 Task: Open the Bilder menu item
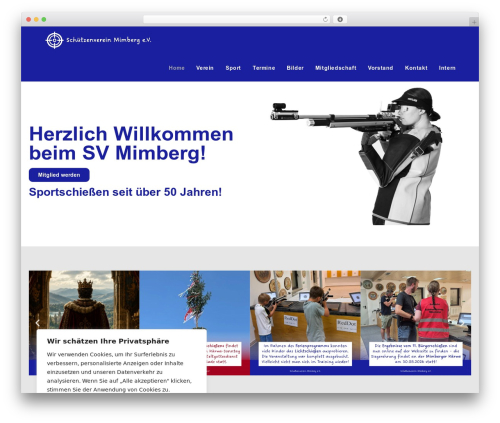295,68
